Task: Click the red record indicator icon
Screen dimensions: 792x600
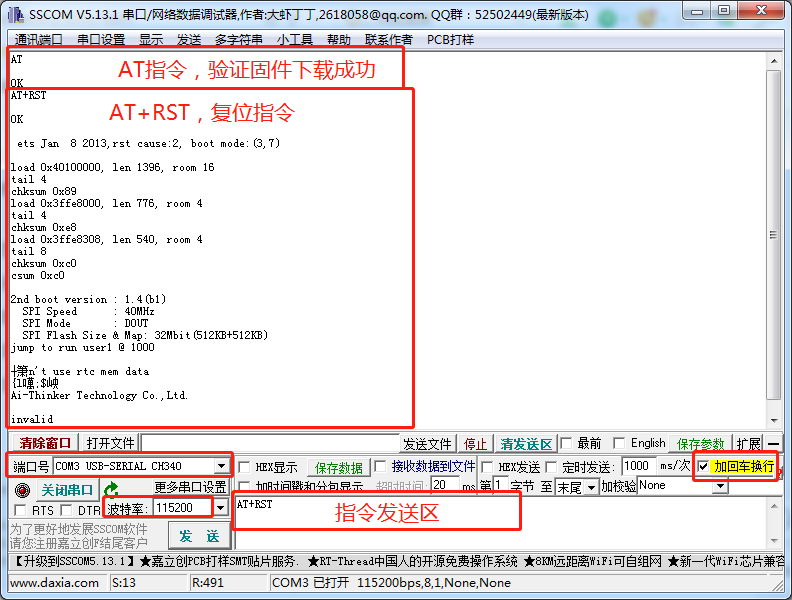Action: click(x=22, y=490)
